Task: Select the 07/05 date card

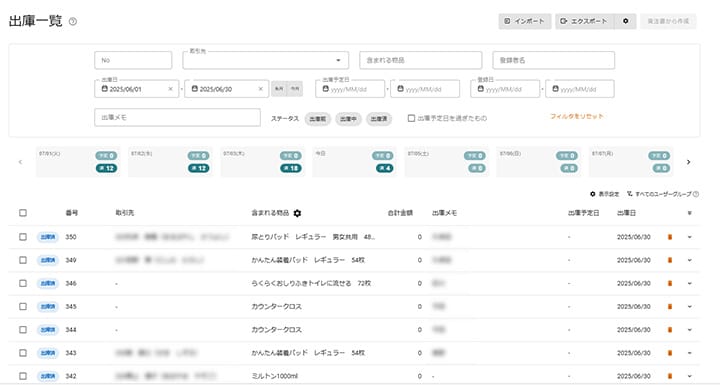Action: click(447, 162)
